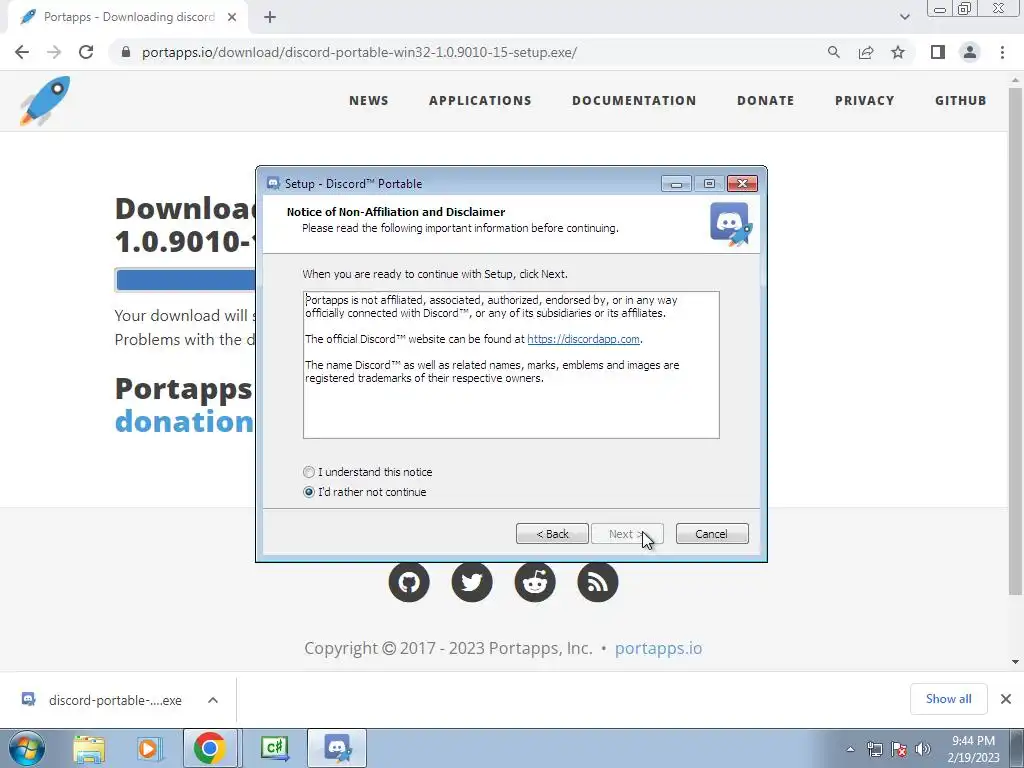The height and width of the screenshot is (768, 1024).
Task: Click the page vertical scrollbar
Action: click(x=1015, y=340)
